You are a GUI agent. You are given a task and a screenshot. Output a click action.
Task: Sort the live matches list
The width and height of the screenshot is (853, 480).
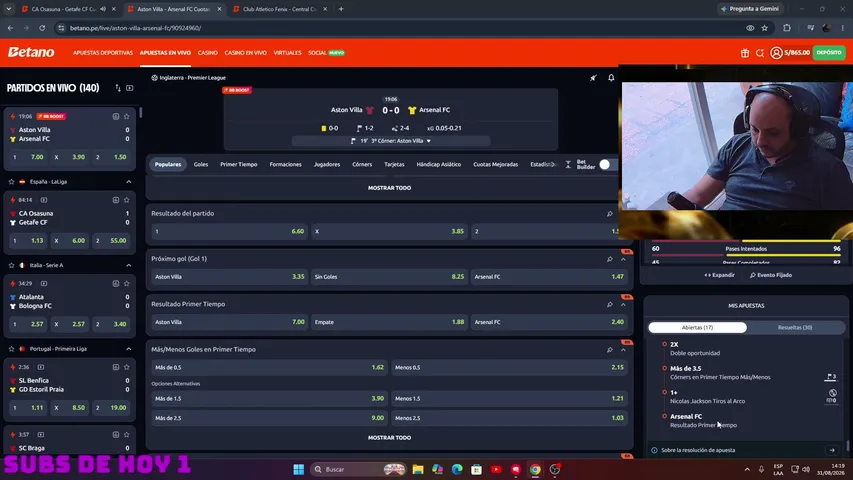(x=118, y=88)
